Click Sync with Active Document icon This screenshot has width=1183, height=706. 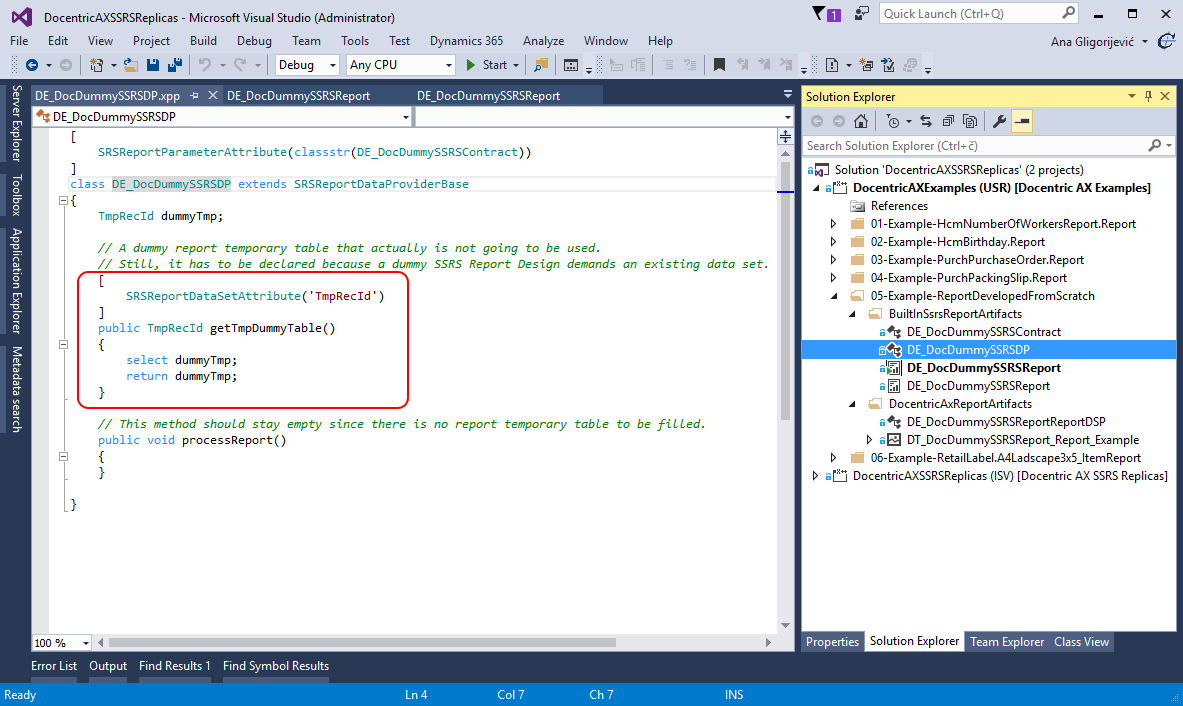(926, 121)
